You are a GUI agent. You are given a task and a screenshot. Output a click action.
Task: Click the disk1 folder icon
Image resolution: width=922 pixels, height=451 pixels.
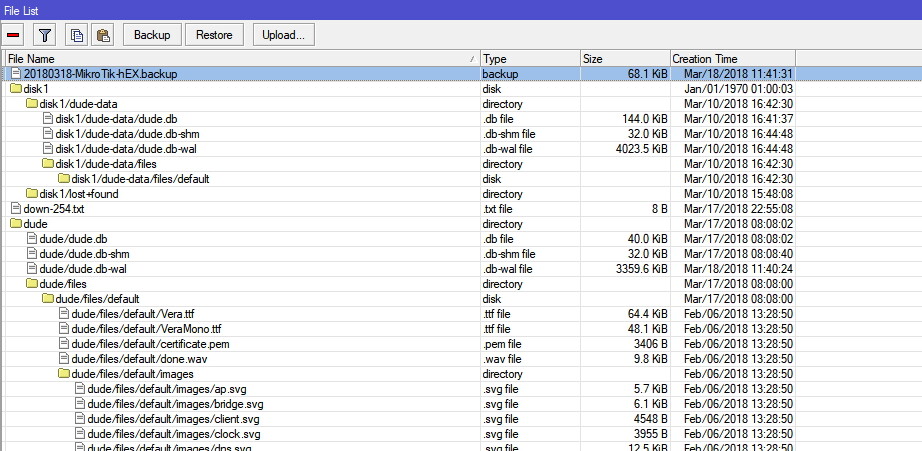pos(16,89)
